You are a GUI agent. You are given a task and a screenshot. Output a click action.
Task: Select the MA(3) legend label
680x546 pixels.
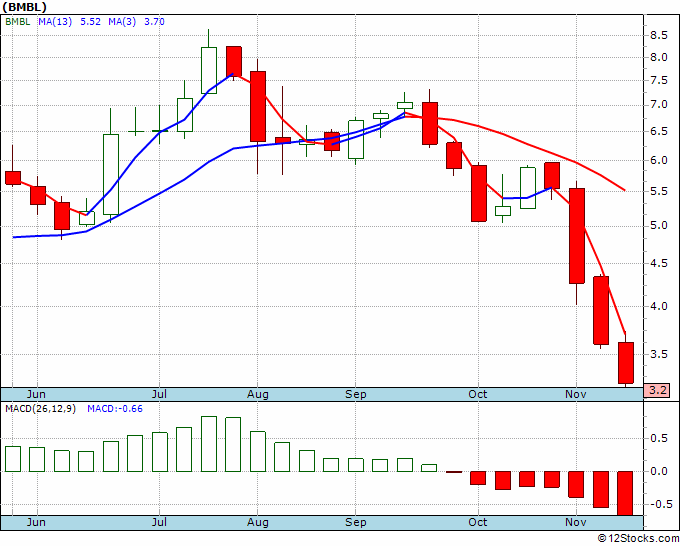point(122,22)
